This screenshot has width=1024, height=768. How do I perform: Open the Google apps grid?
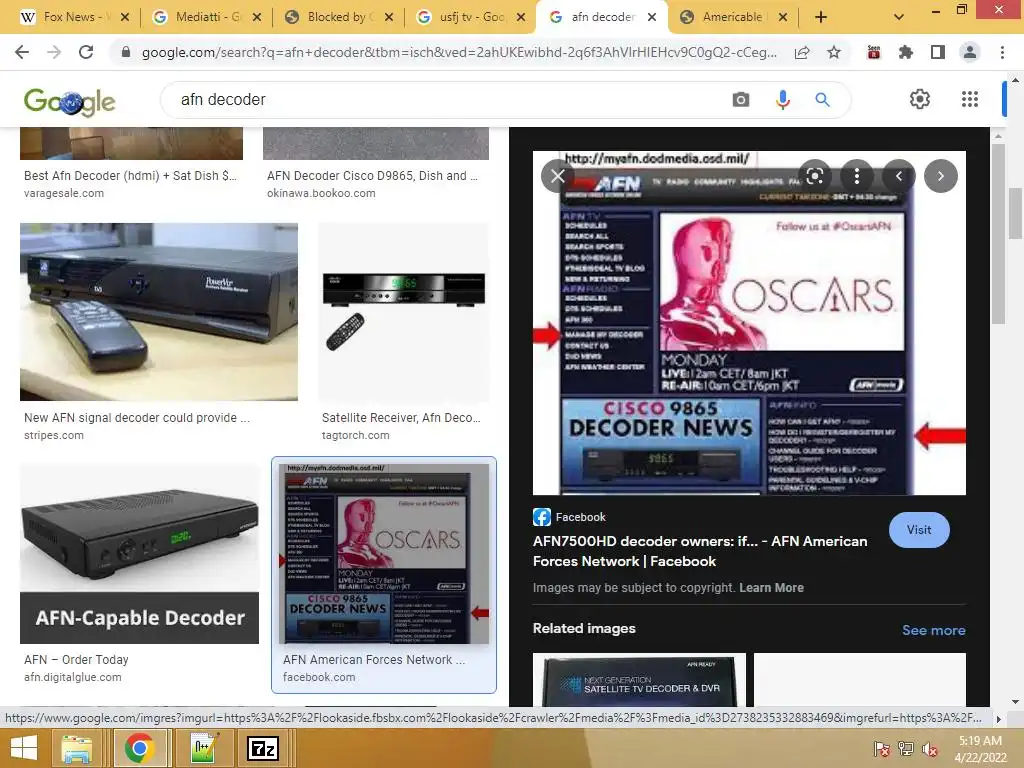(970, 99)
